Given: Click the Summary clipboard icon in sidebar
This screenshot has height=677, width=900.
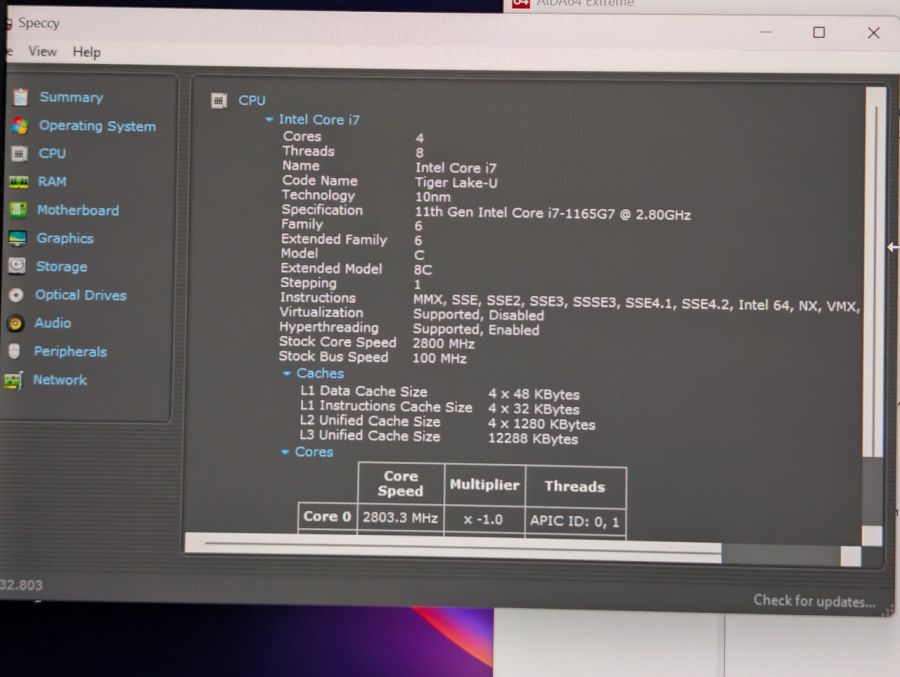Looking at the screenshot, I should pyautogui.click(x=20, y=97).
